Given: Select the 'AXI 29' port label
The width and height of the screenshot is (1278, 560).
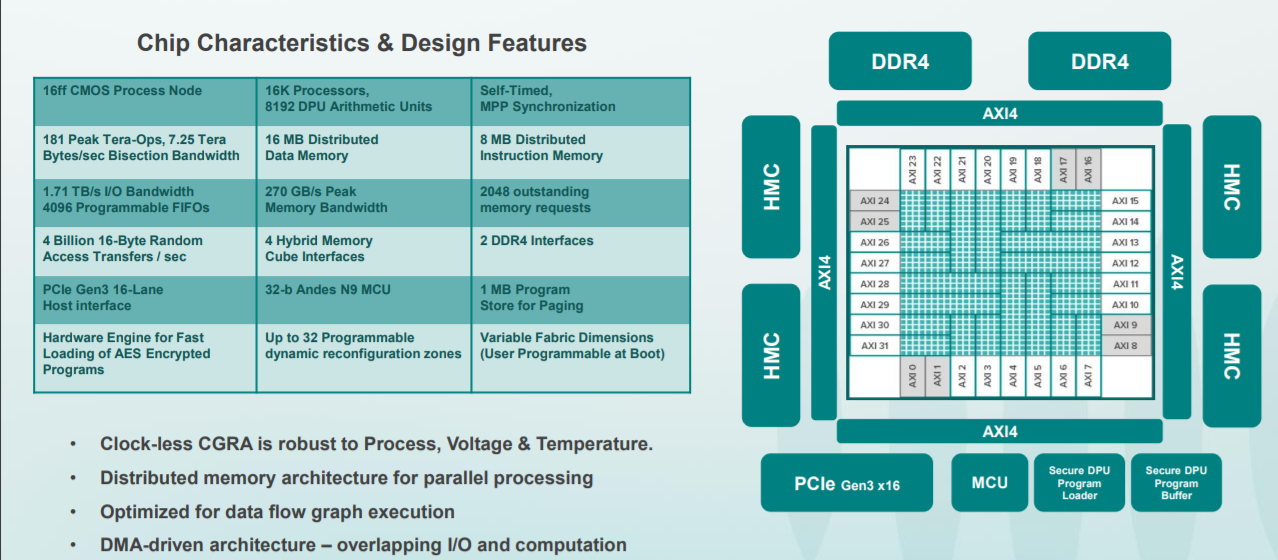Looking at the screenshot, I should (874, 304).
